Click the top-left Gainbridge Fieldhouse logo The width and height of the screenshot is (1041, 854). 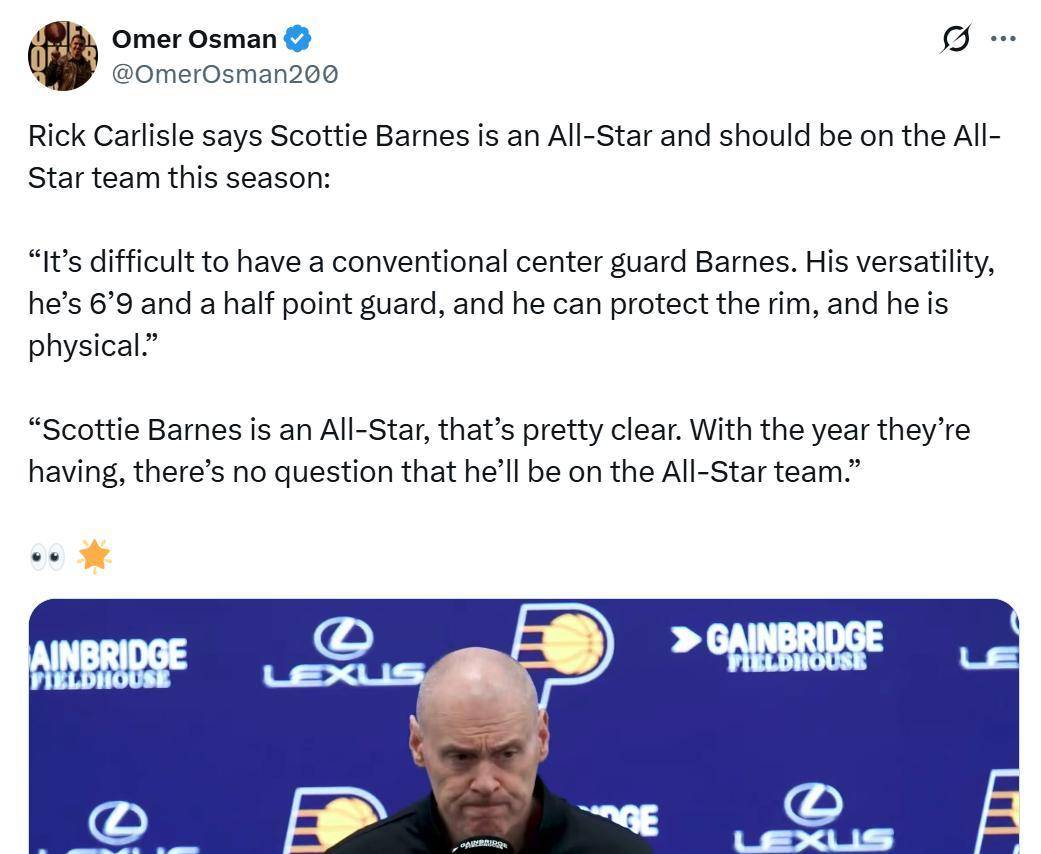tap(108, 661)
